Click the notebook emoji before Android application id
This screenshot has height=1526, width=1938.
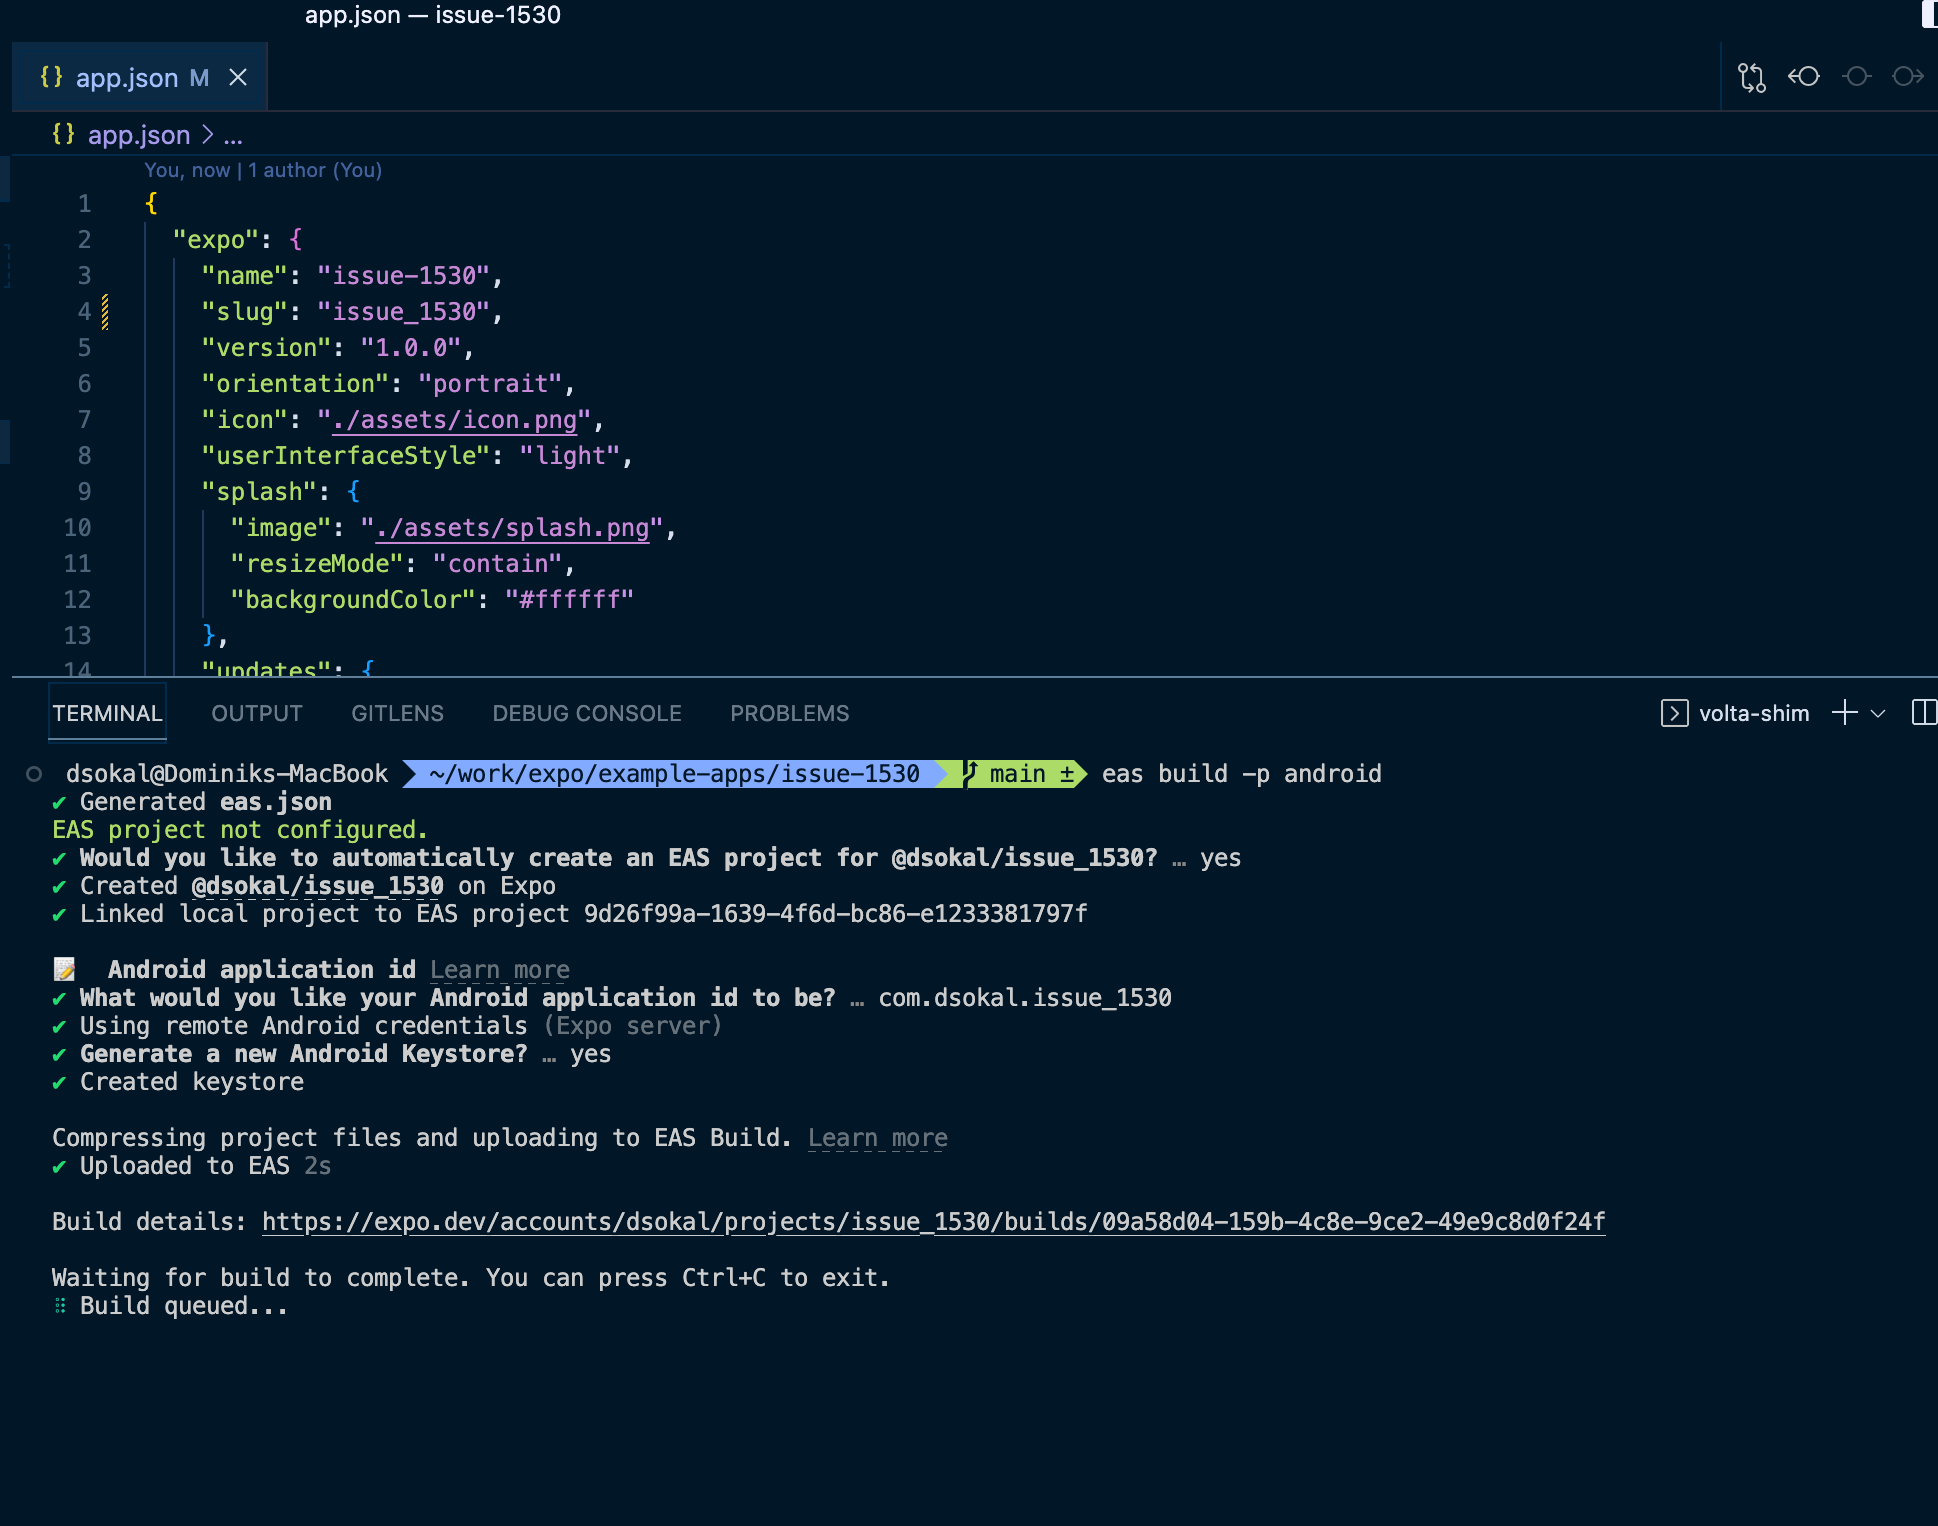(x=64, y=968)
